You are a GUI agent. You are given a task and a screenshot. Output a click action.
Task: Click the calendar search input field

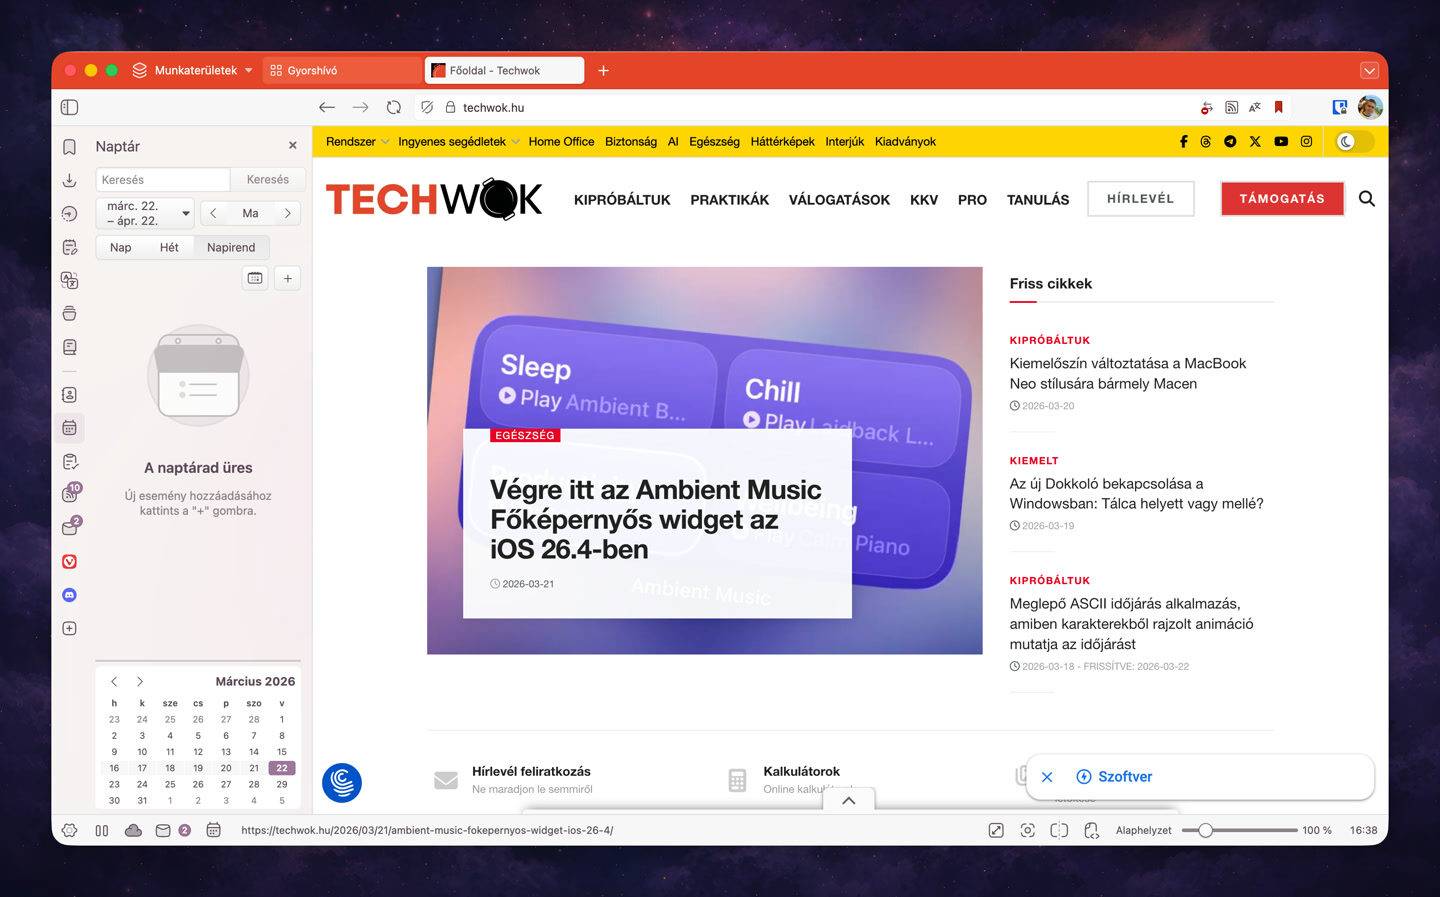tap(163, 180)
